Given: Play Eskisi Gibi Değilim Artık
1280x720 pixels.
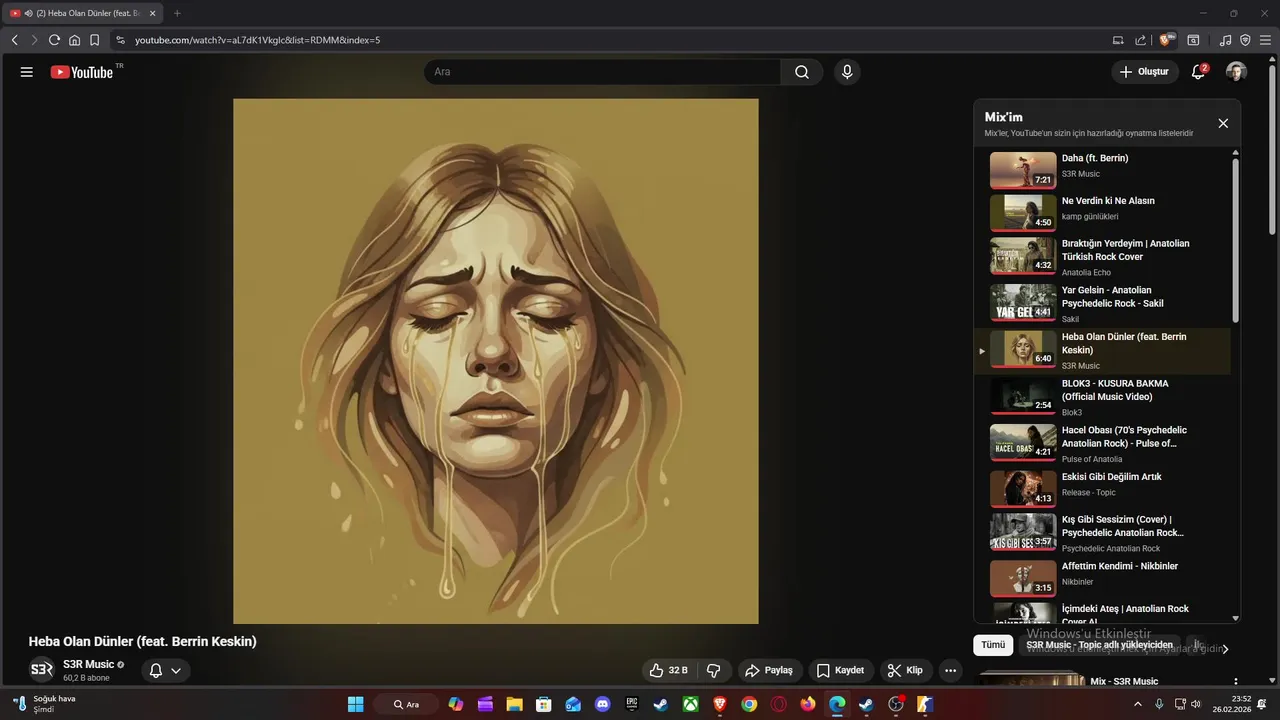Looking at the screenshot, I should click(x=1102, y=488).
